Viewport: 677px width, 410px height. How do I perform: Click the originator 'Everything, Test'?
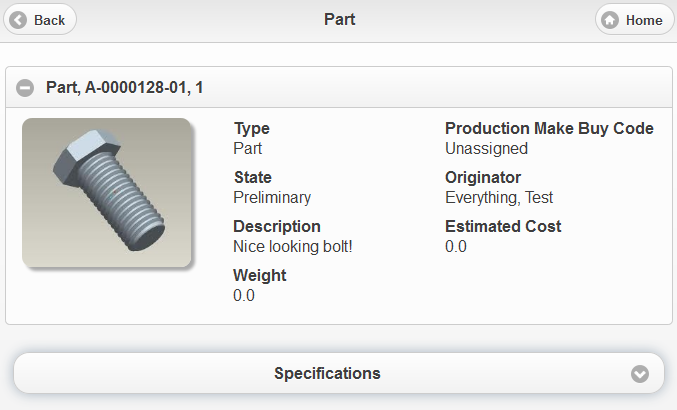(x=499, y=198)
